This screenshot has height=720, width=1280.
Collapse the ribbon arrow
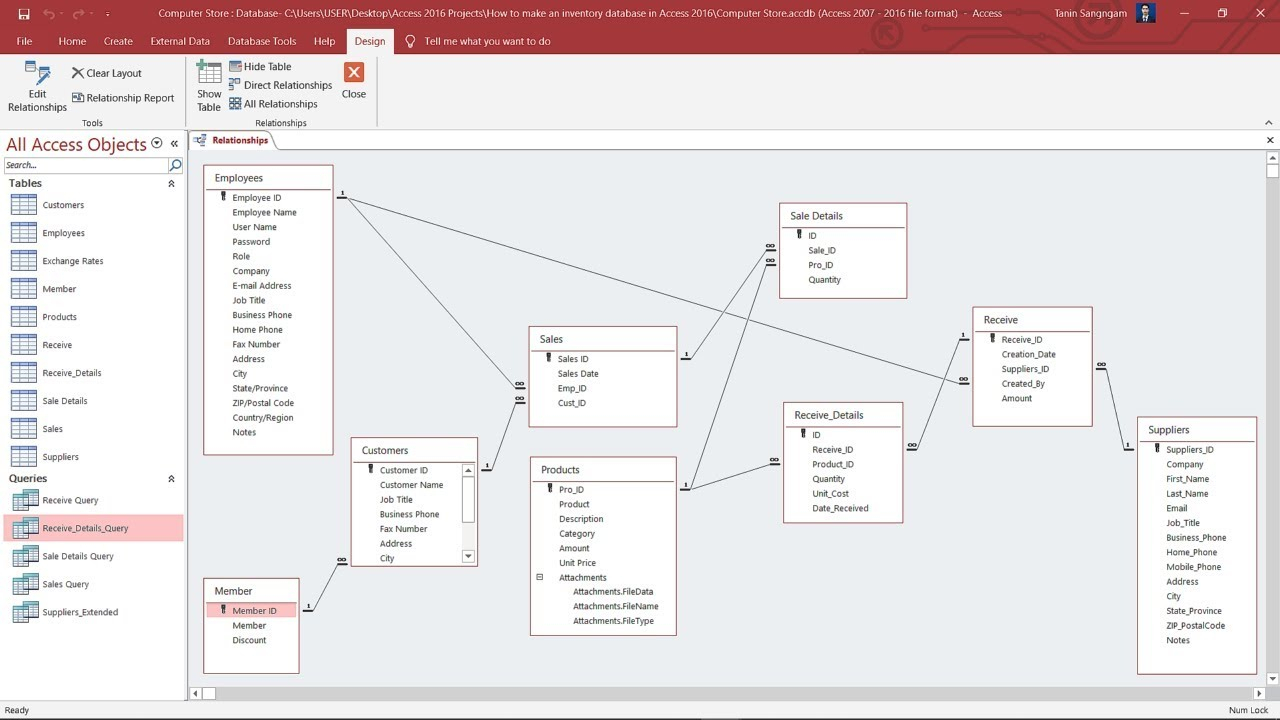point(1269,122)
